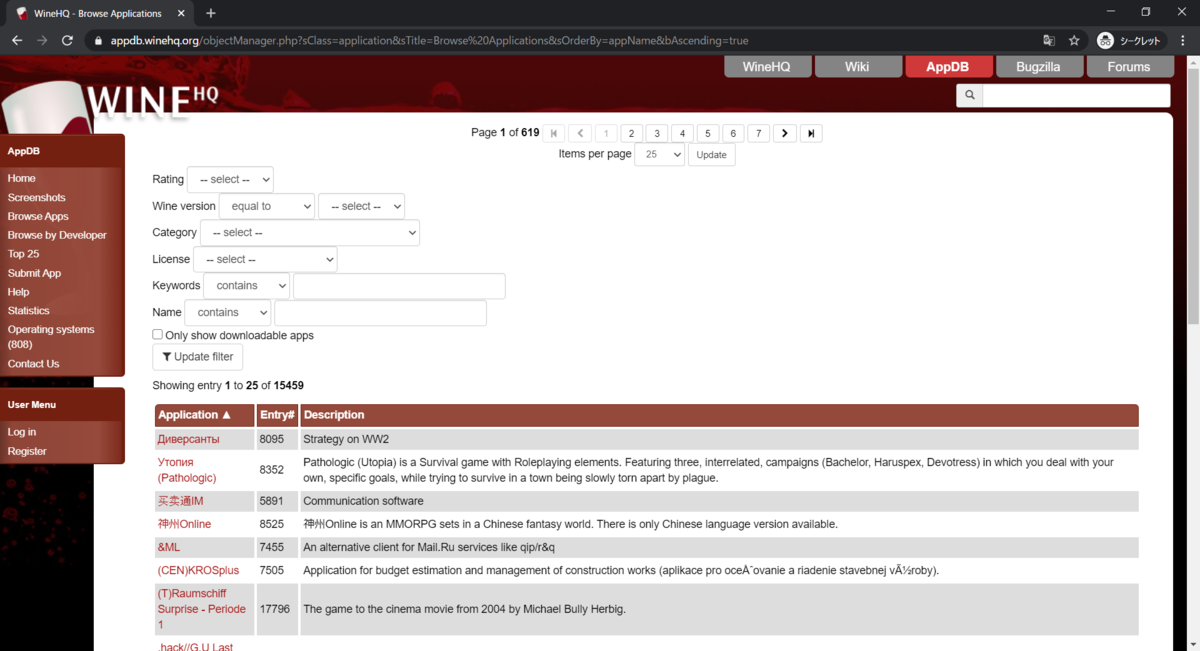Open the (CEN)KROSplus application entry
Screen dimensions: 1200x651
[198, 570]
